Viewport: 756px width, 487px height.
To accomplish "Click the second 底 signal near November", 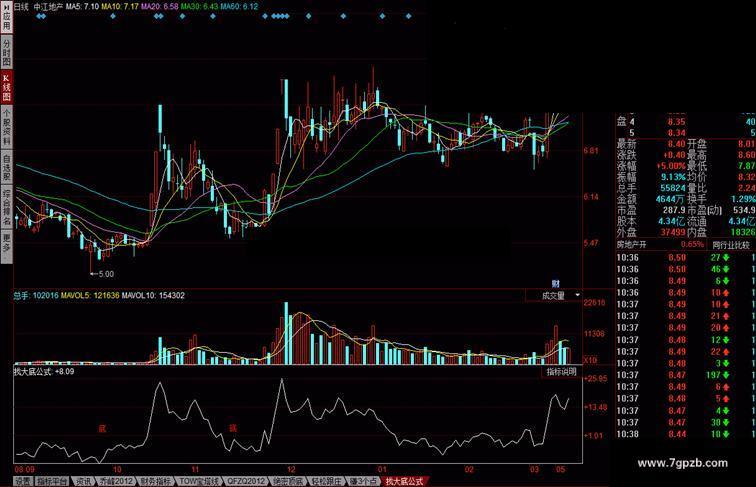I will [x=233, y=427].
